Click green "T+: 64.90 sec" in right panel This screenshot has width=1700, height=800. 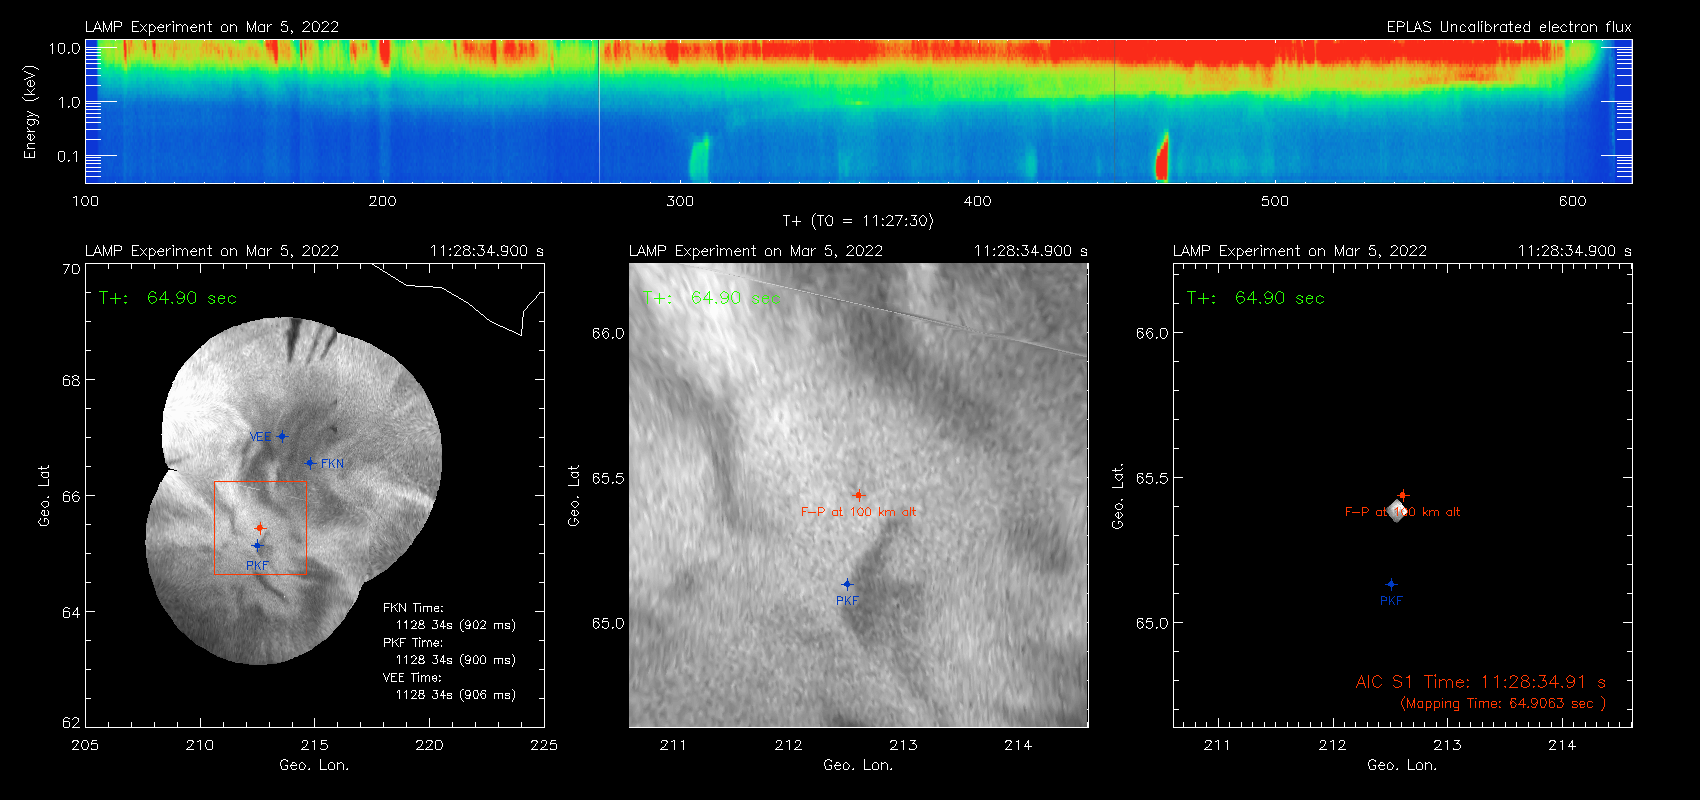1255,298
